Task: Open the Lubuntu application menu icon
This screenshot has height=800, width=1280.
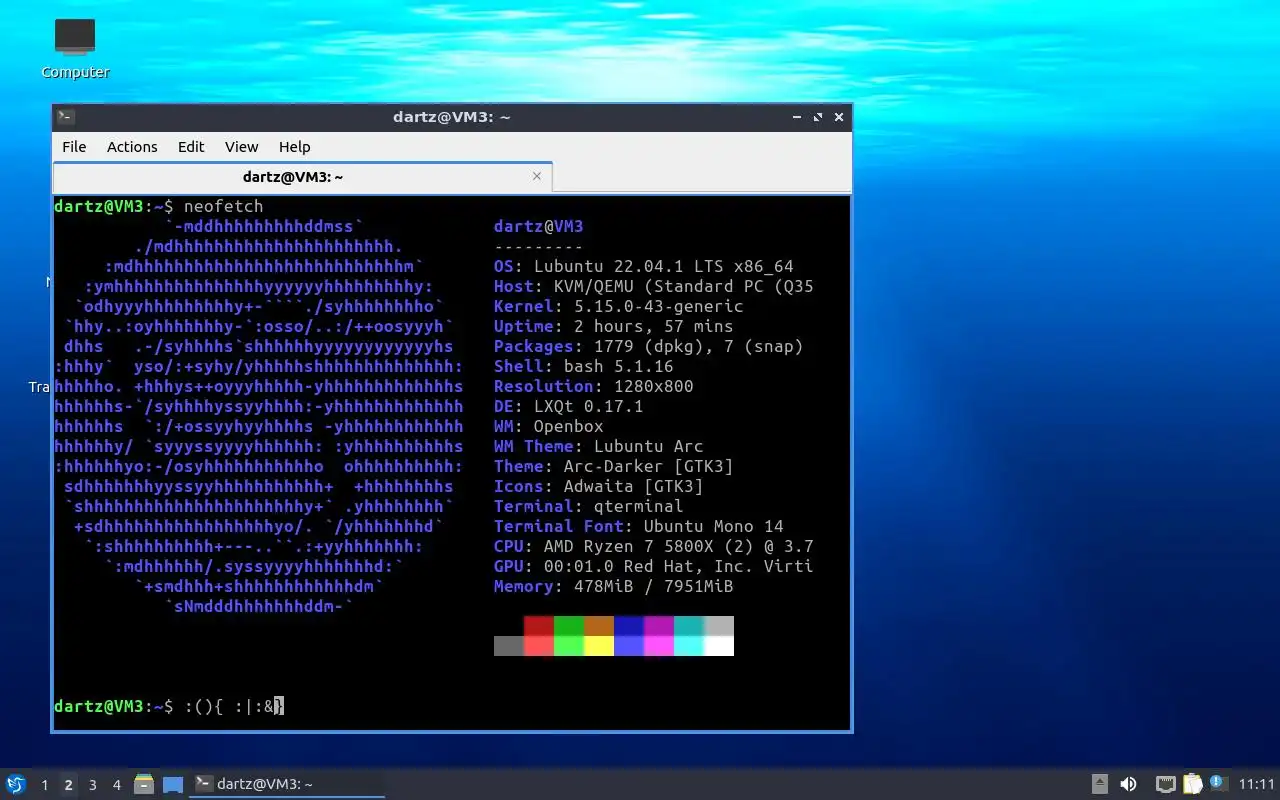Action: pyautogui.click(x=16, y=784)
